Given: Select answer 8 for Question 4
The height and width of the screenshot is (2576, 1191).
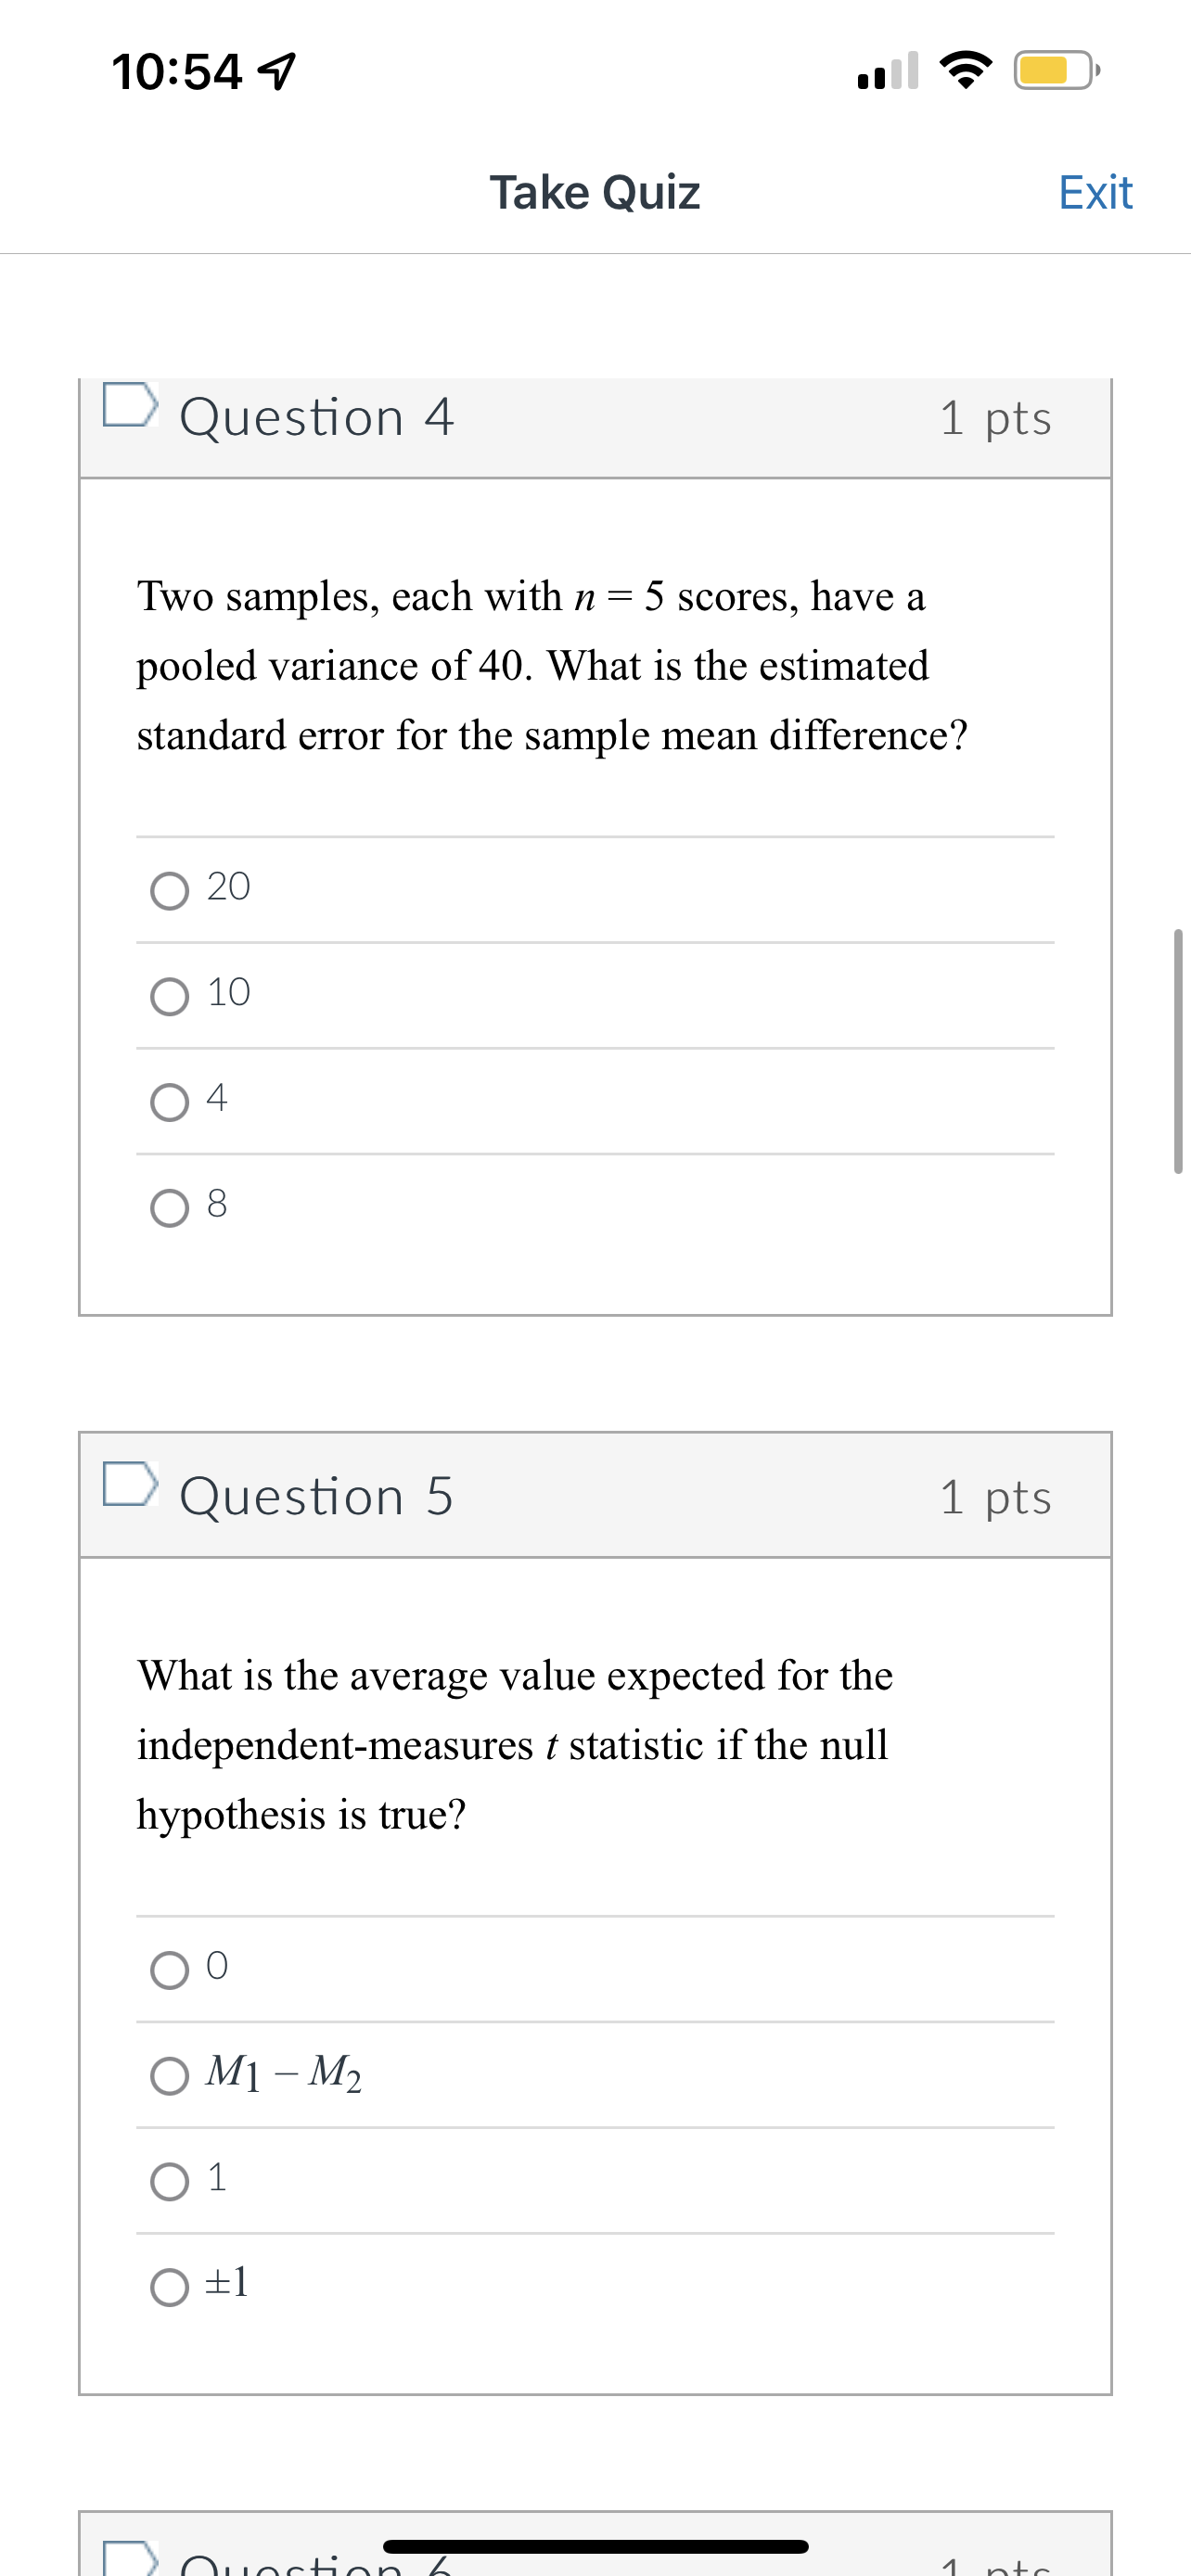Looking at the screenshot, I should click(x=169, y=1207).
